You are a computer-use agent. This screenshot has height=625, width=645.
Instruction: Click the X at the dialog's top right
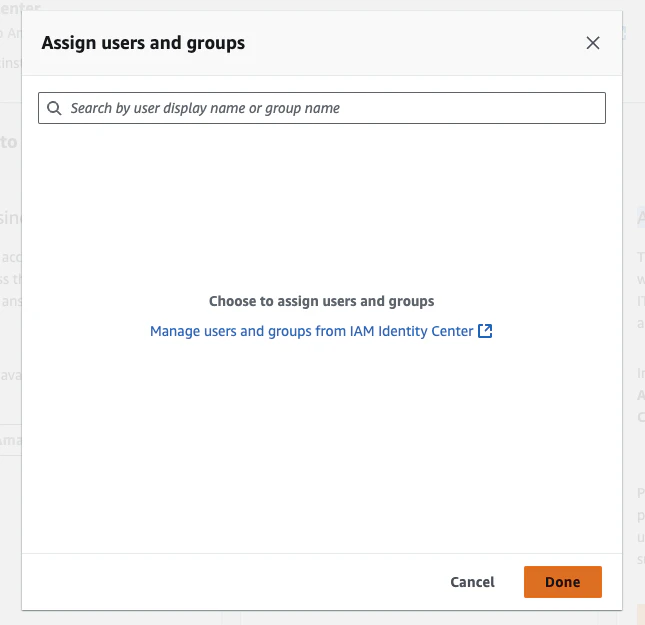[x=592, y=43]
